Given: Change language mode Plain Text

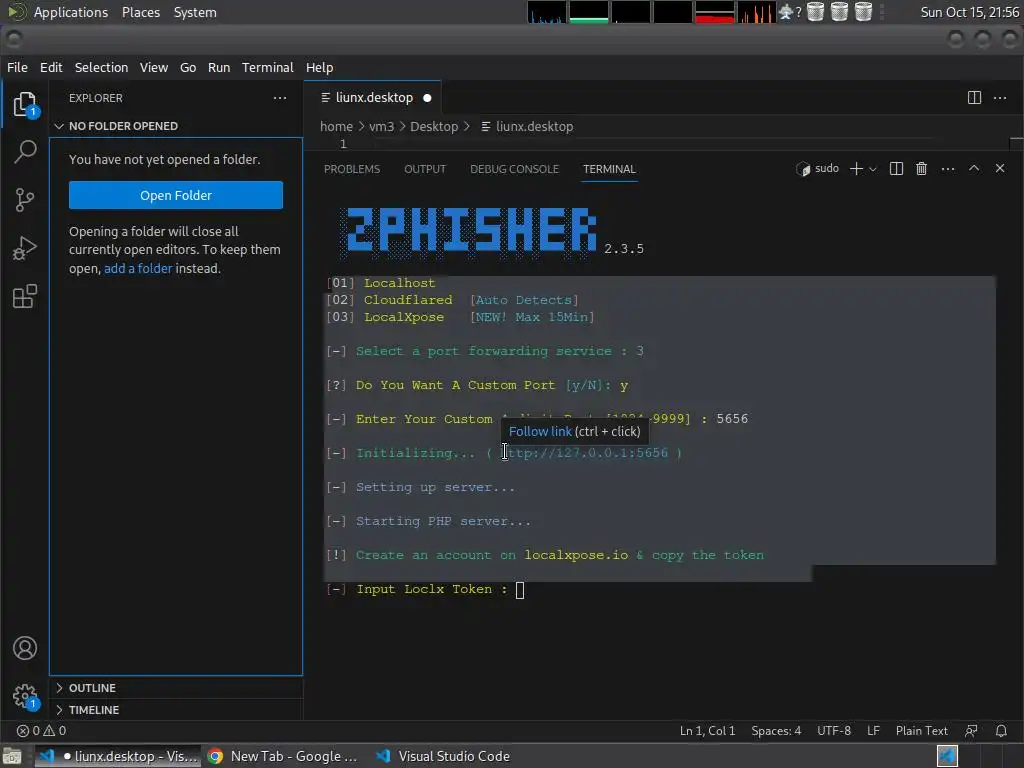Looking at the screenshot, I should click(x=921, y=731).
